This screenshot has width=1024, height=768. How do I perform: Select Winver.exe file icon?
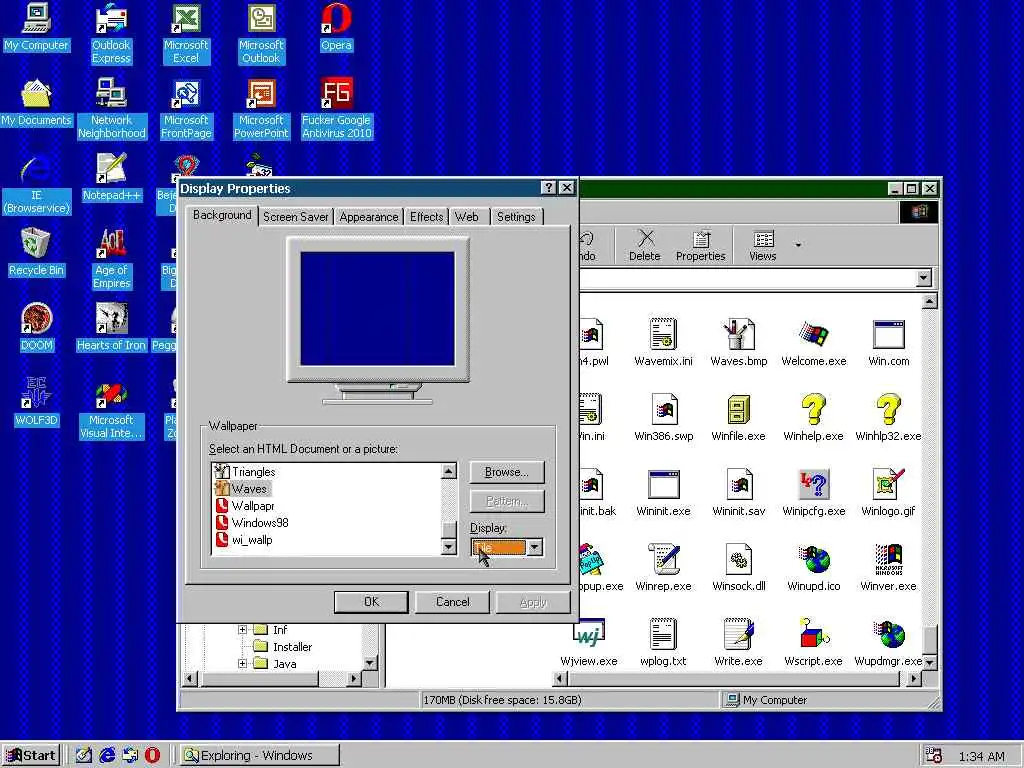888,568
